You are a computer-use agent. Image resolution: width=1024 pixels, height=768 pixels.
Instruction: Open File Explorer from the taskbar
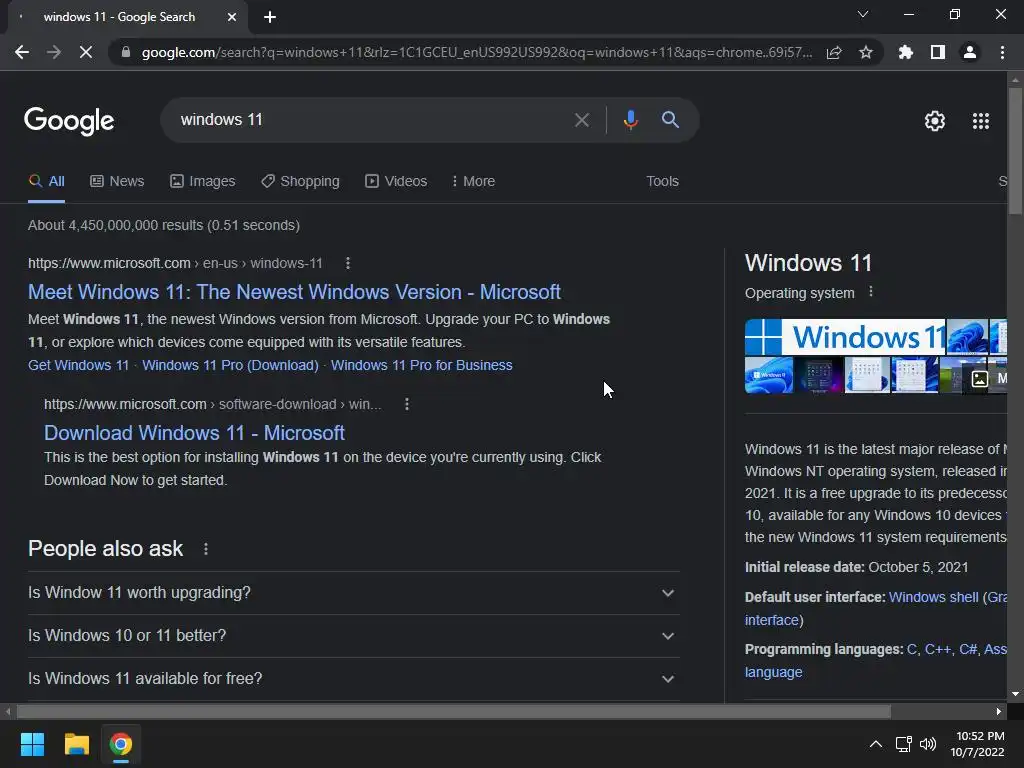tap(76, 744)
